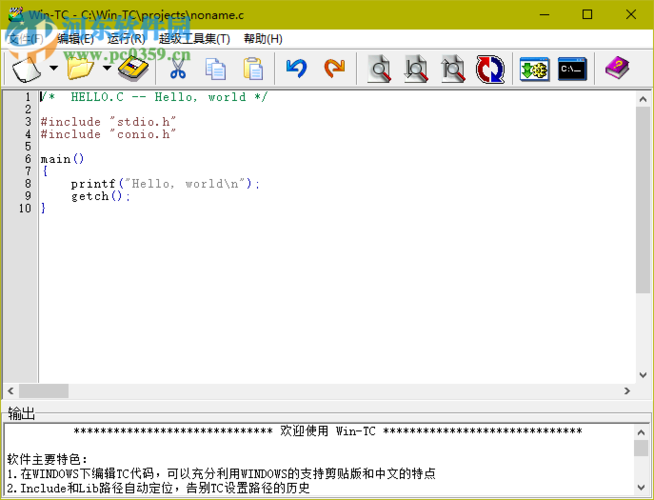654x500 pixels.
Task: Minimize the Win-TC window
Action: 544,15
